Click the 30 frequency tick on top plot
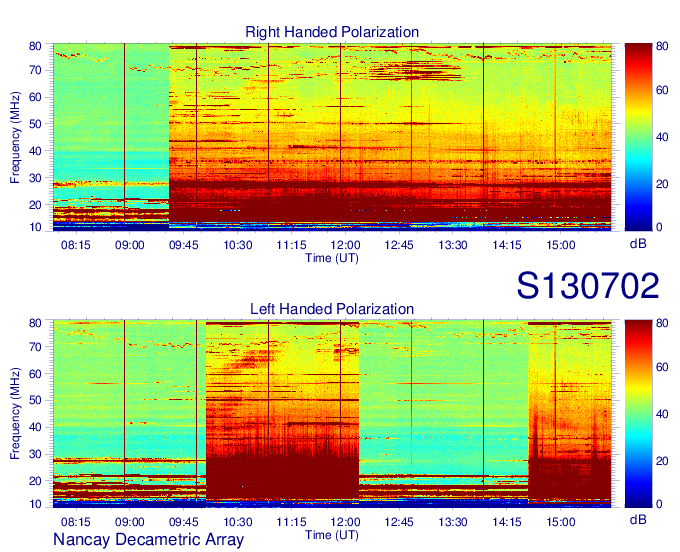 pyautogui.click(x=36, y=178)
